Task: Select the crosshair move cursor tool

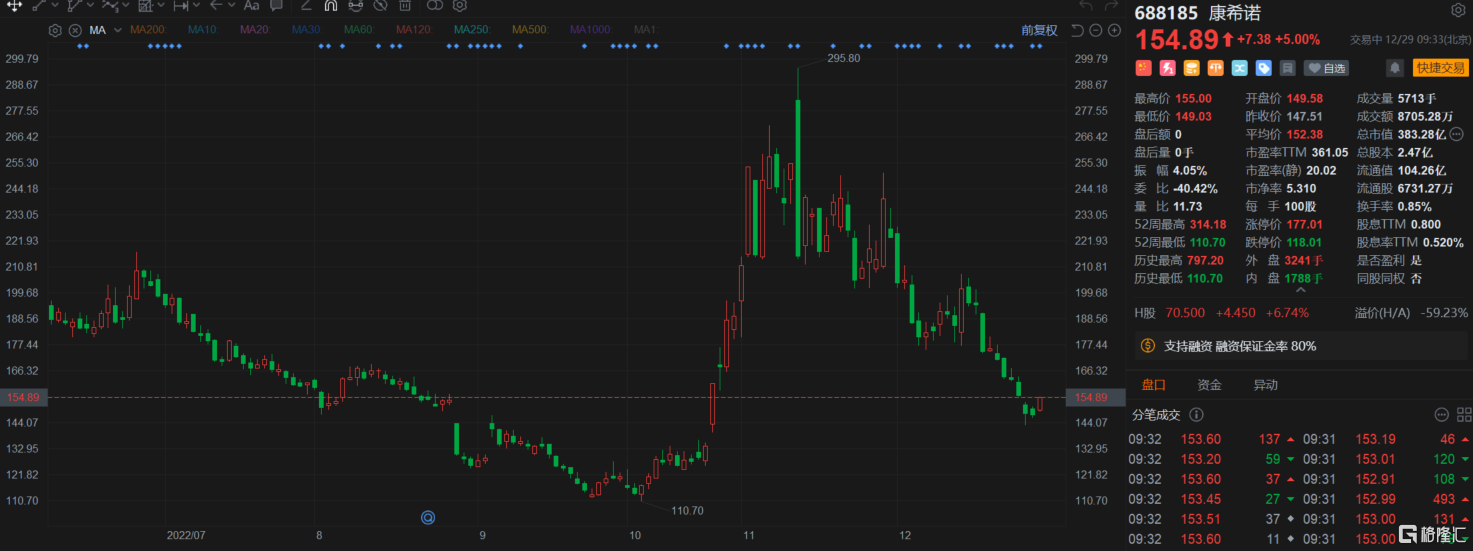Action: (x=14, y=5)
